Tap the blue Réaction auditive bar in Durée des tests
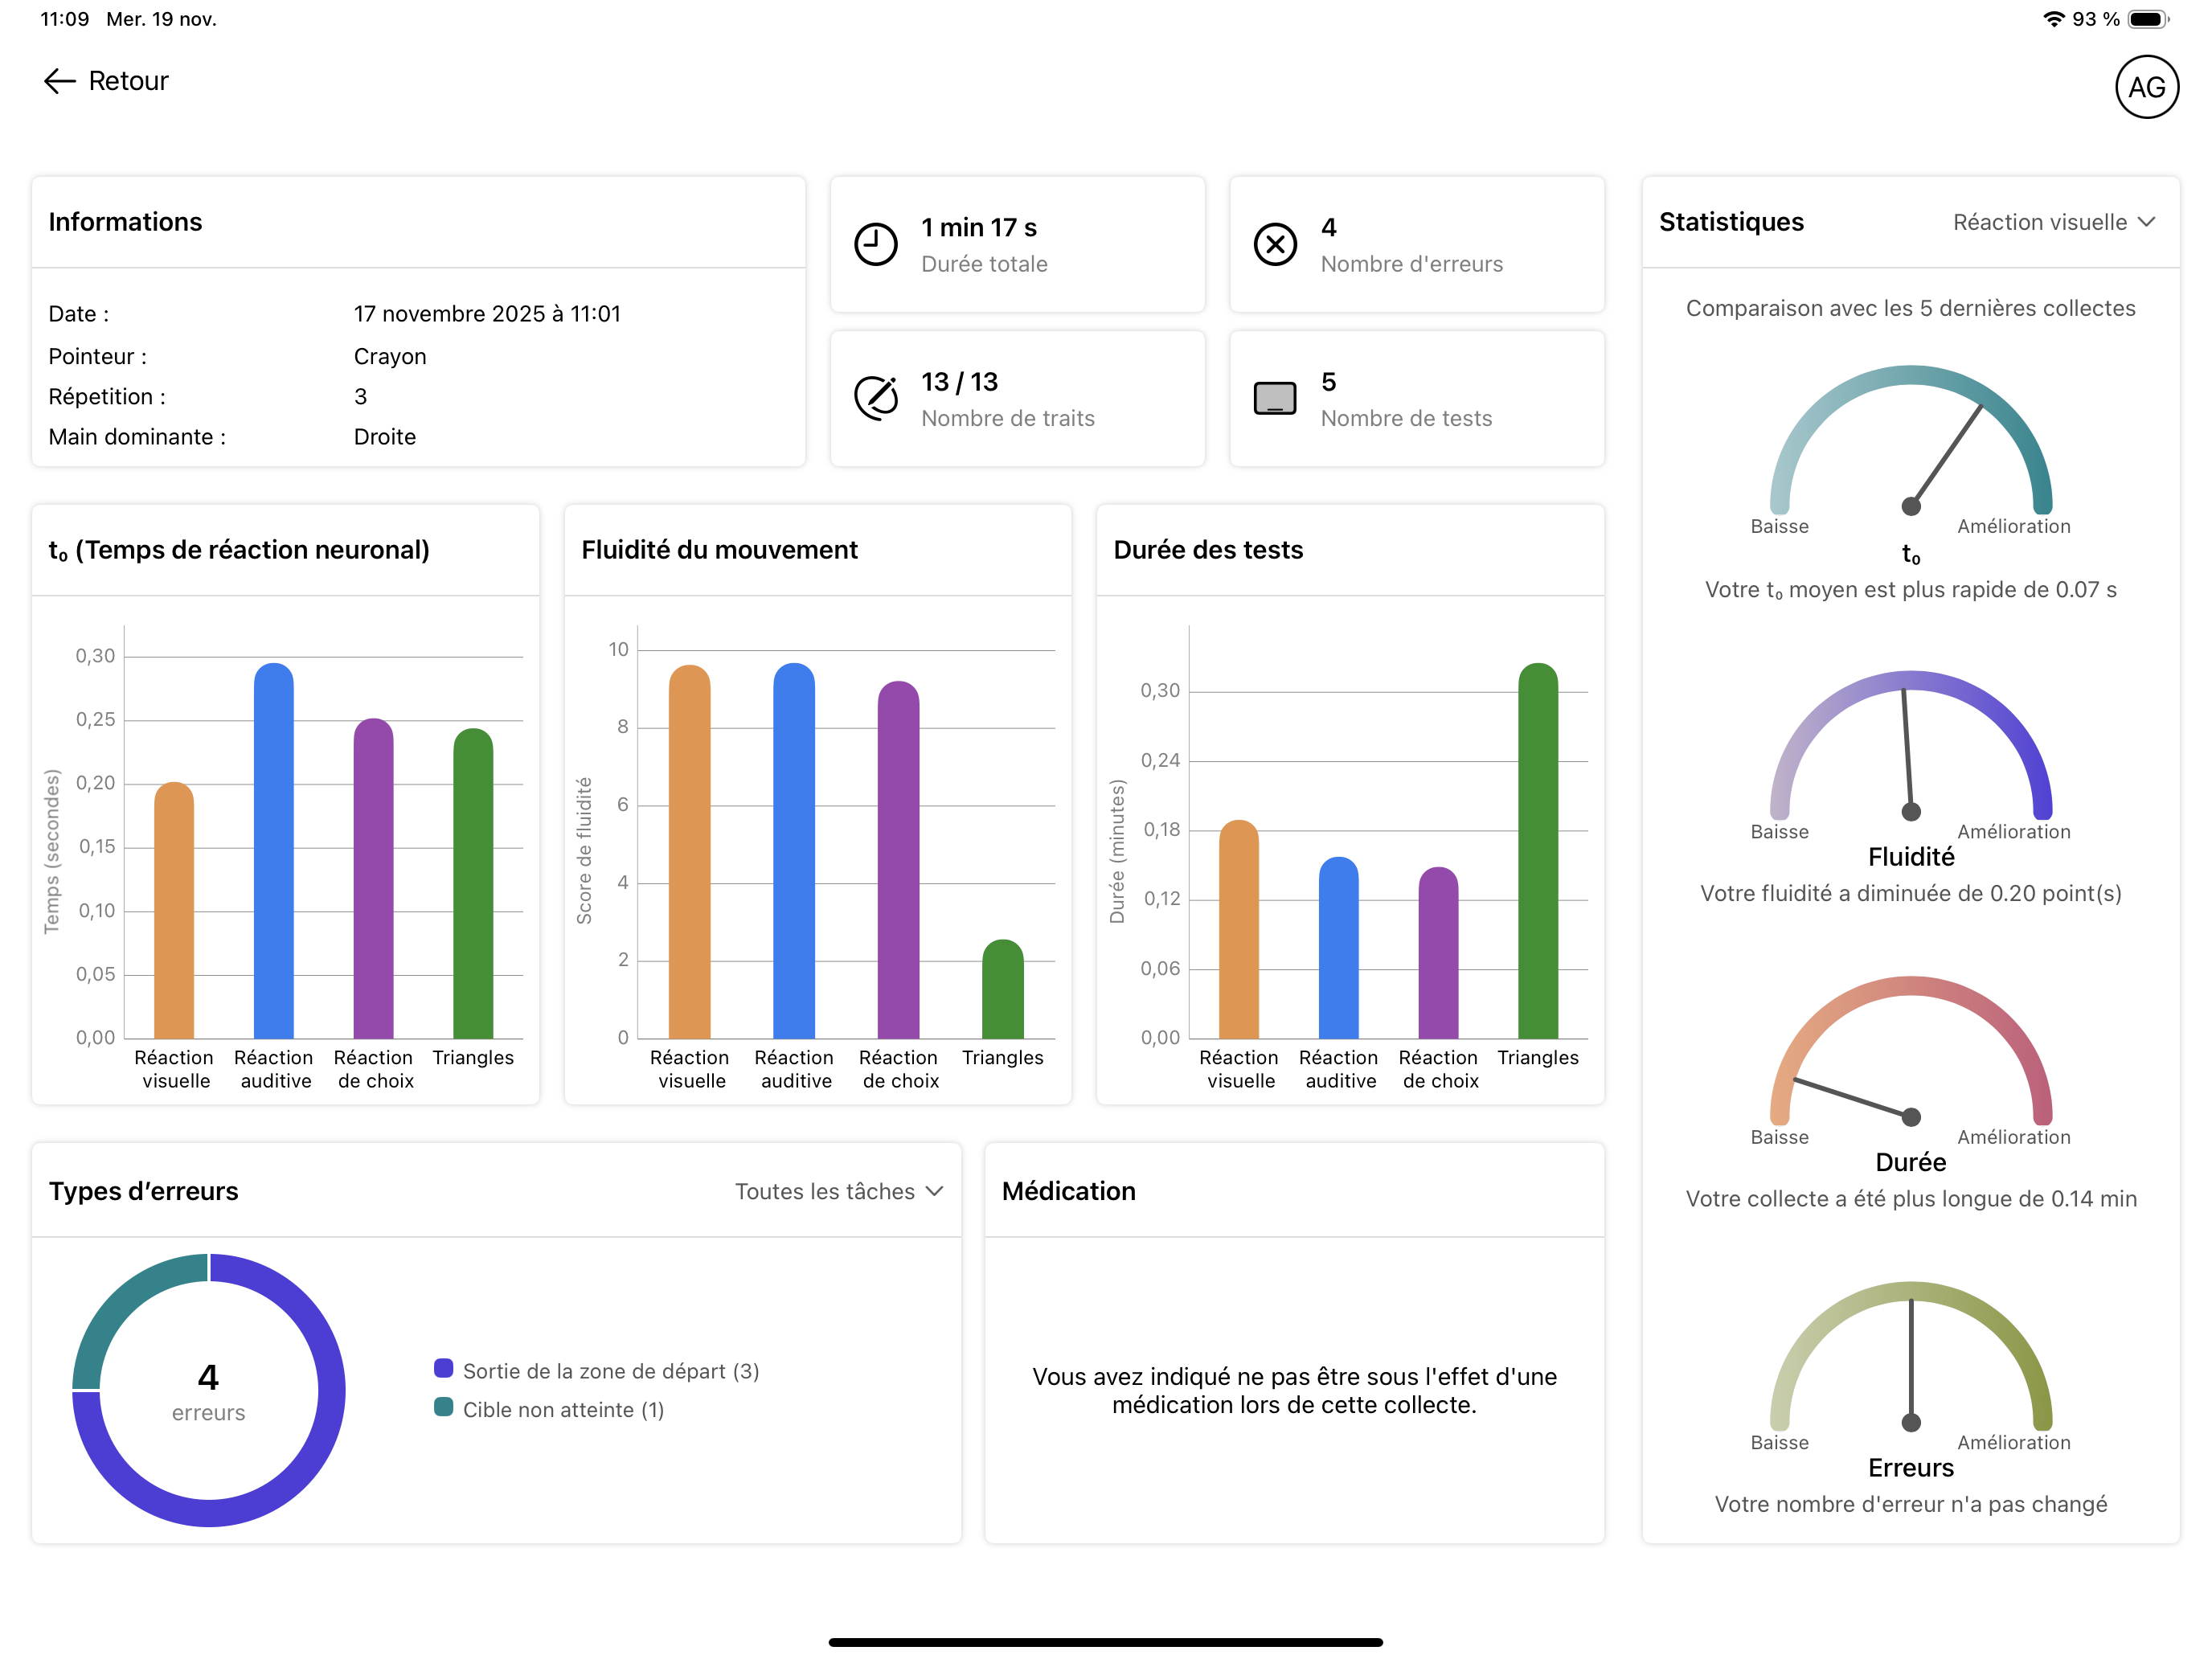The image size is (2212, 1659). 1339,947
